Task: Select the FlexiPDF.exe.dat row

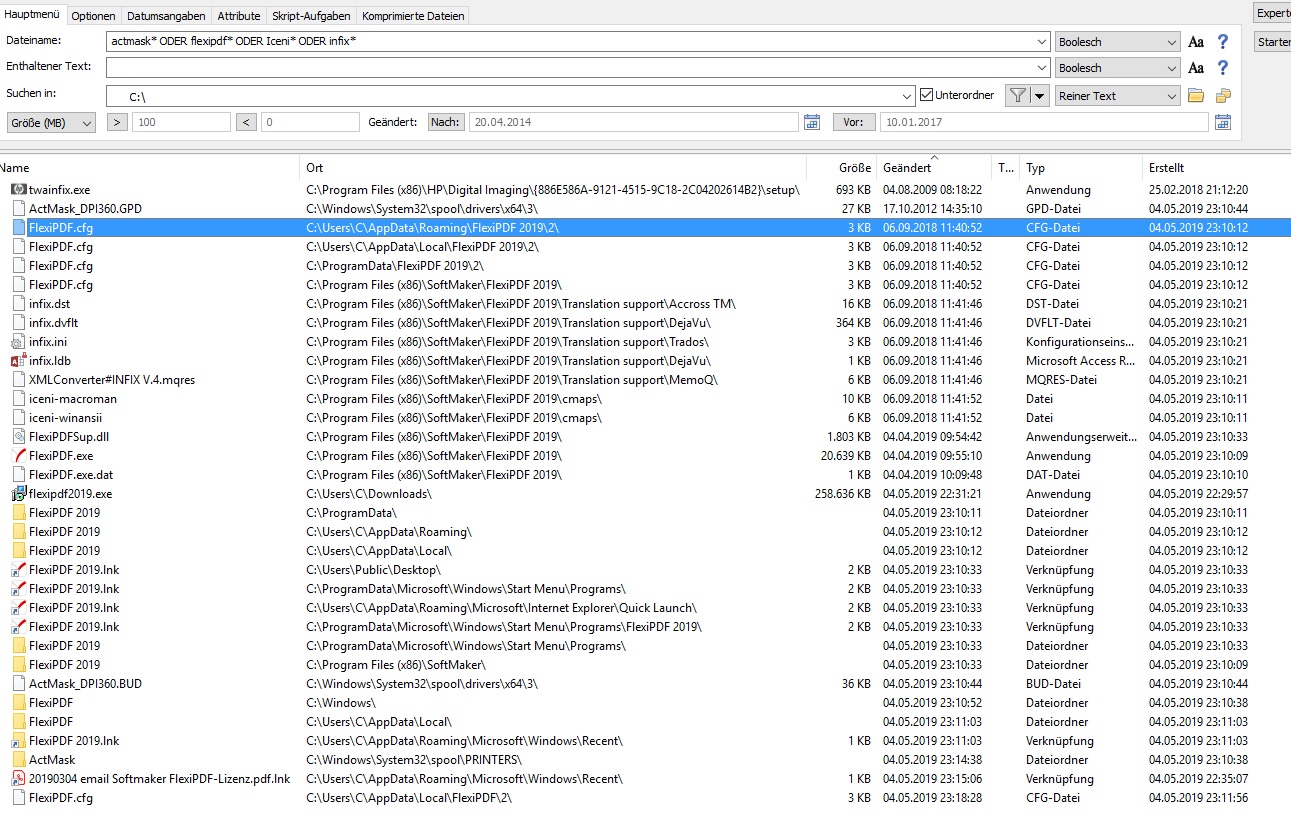Action: [x=645, y=475]
